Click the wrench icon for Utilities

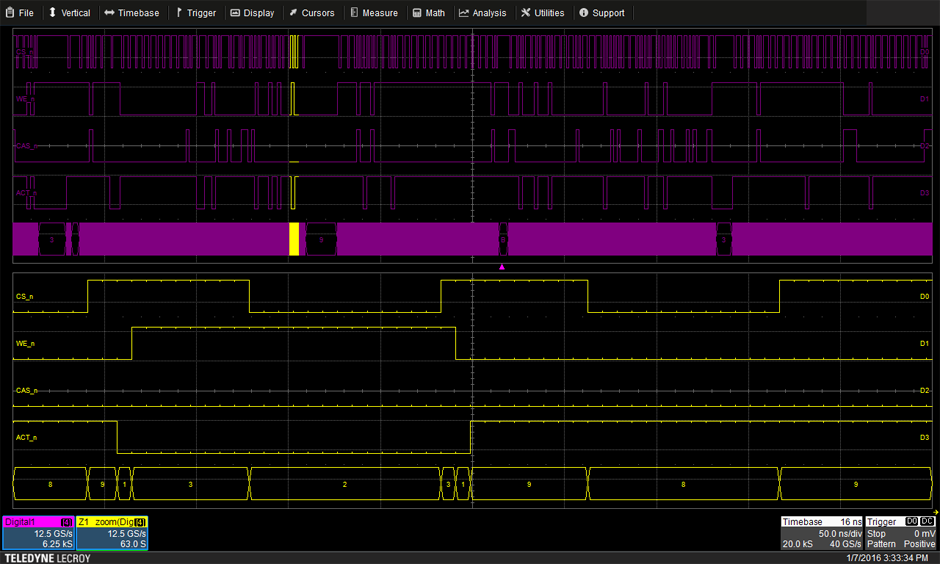[526, 13]
